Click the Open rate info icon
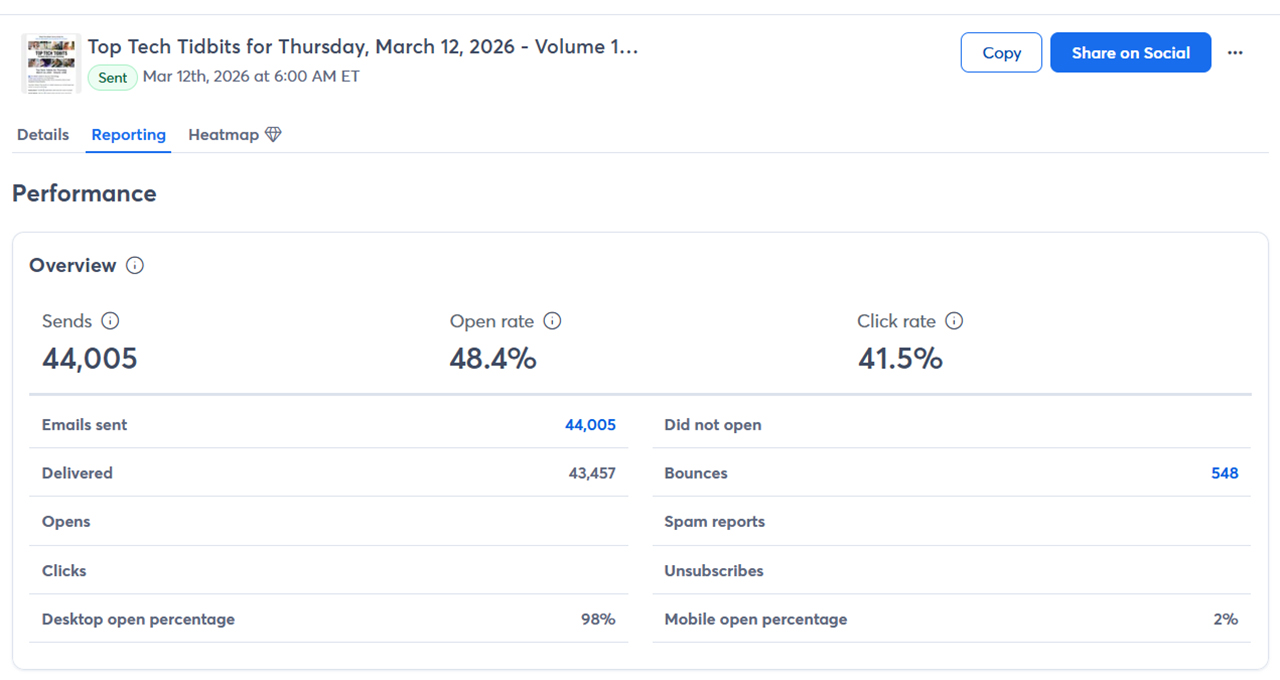Screen dimensions: 1280x680 552,321
